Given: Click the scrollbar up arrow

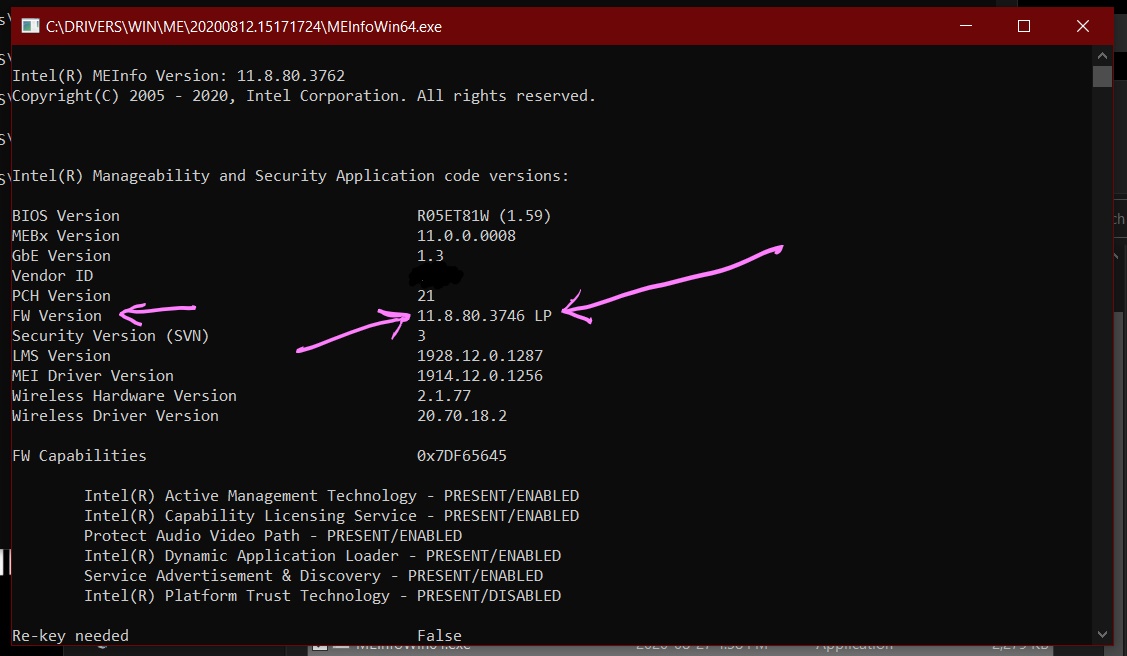Looking at the screenshot, I should pyautogui.click(x=1103, y=55).
